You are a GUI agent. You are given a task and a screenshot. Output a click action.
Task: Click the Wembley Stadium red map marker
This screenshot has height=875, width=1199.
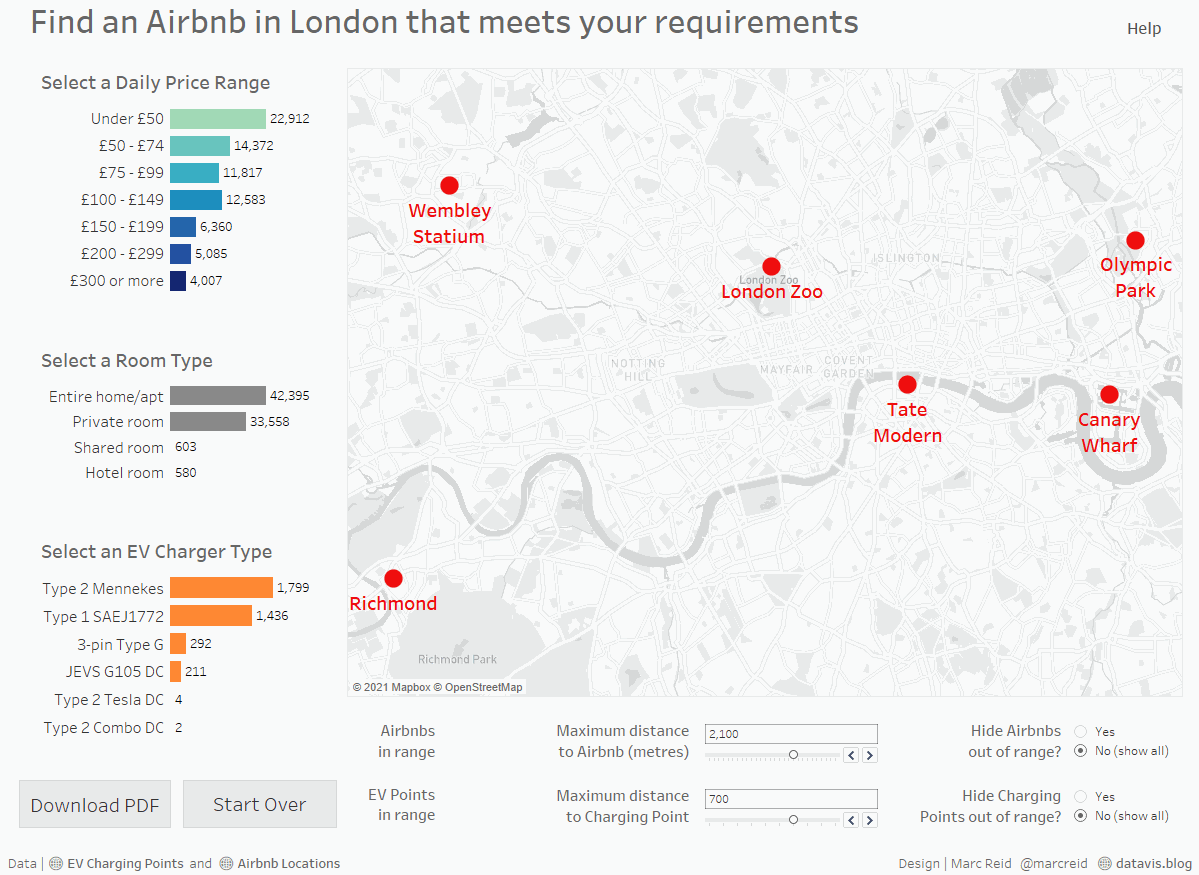click(x=449, y=185)
